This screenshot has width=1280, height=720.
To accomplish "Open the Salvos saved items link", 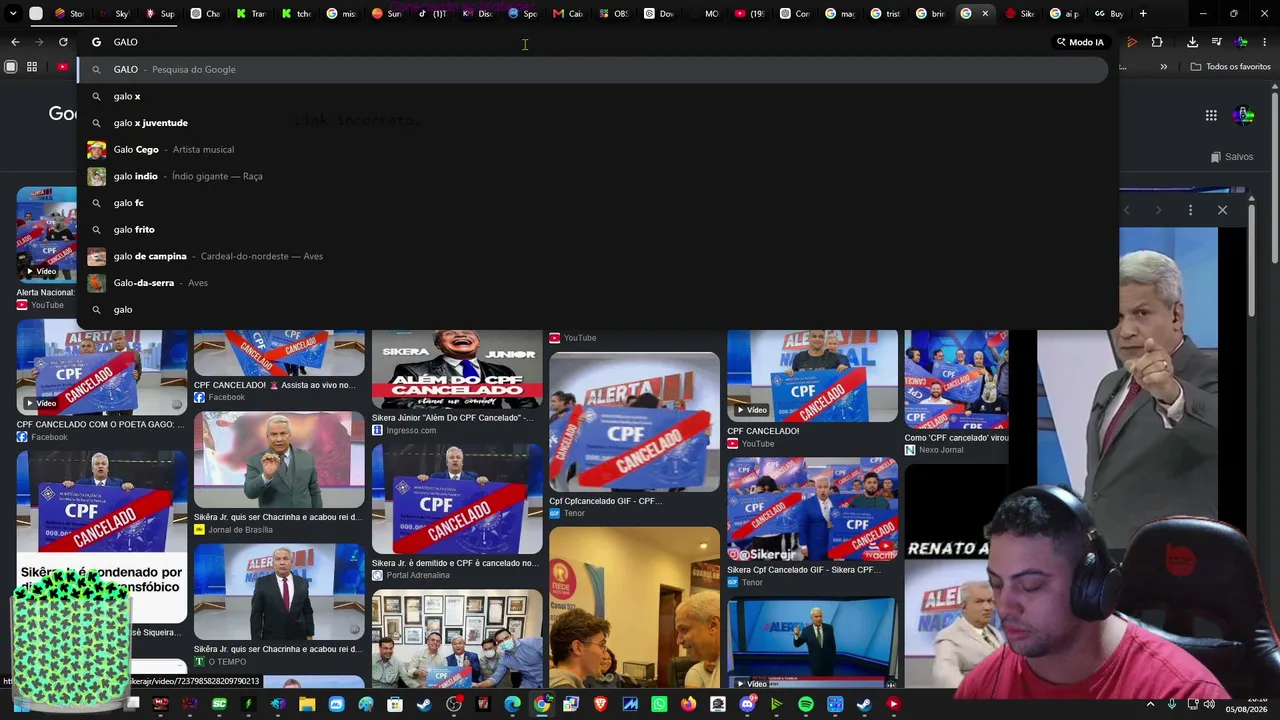I will tap(1231, 157).
